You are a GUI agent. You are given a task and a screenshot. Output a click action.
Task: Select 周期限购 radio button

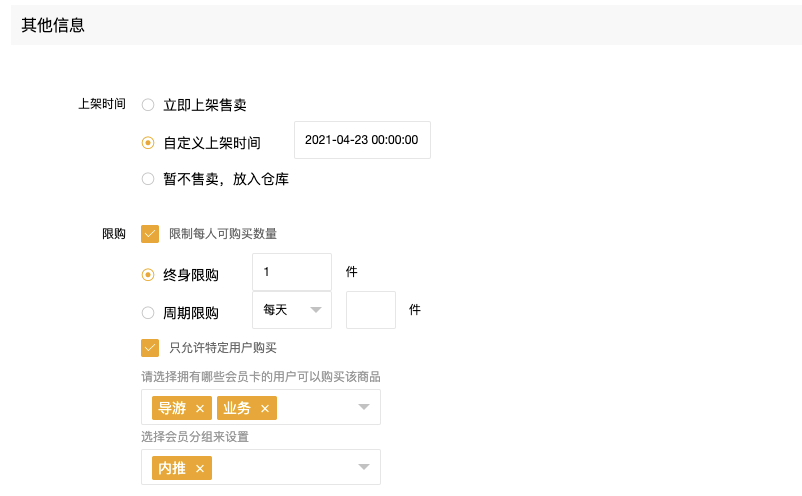click(x=148, y=313)
